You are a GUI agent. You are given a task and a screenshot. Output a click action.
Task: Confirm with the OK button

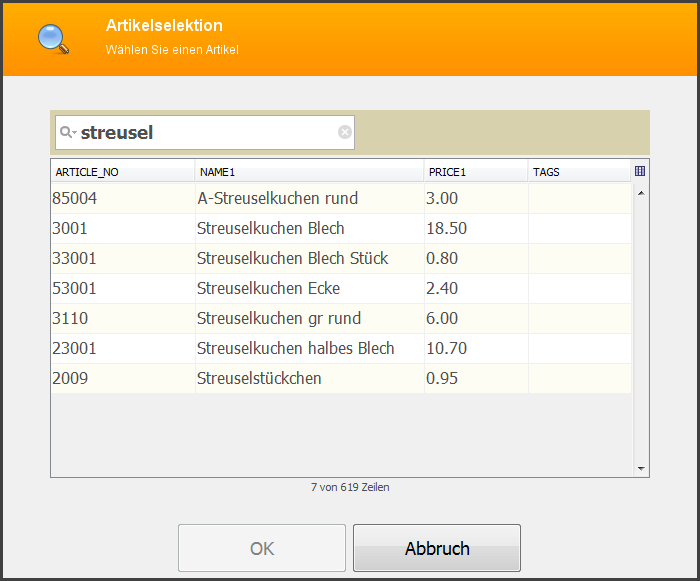coord(262,548)
